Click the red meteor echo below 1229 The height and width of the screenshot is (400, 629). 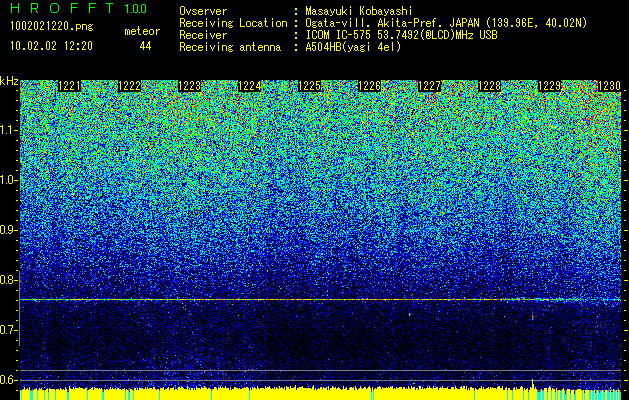click(x=533, y=317)
